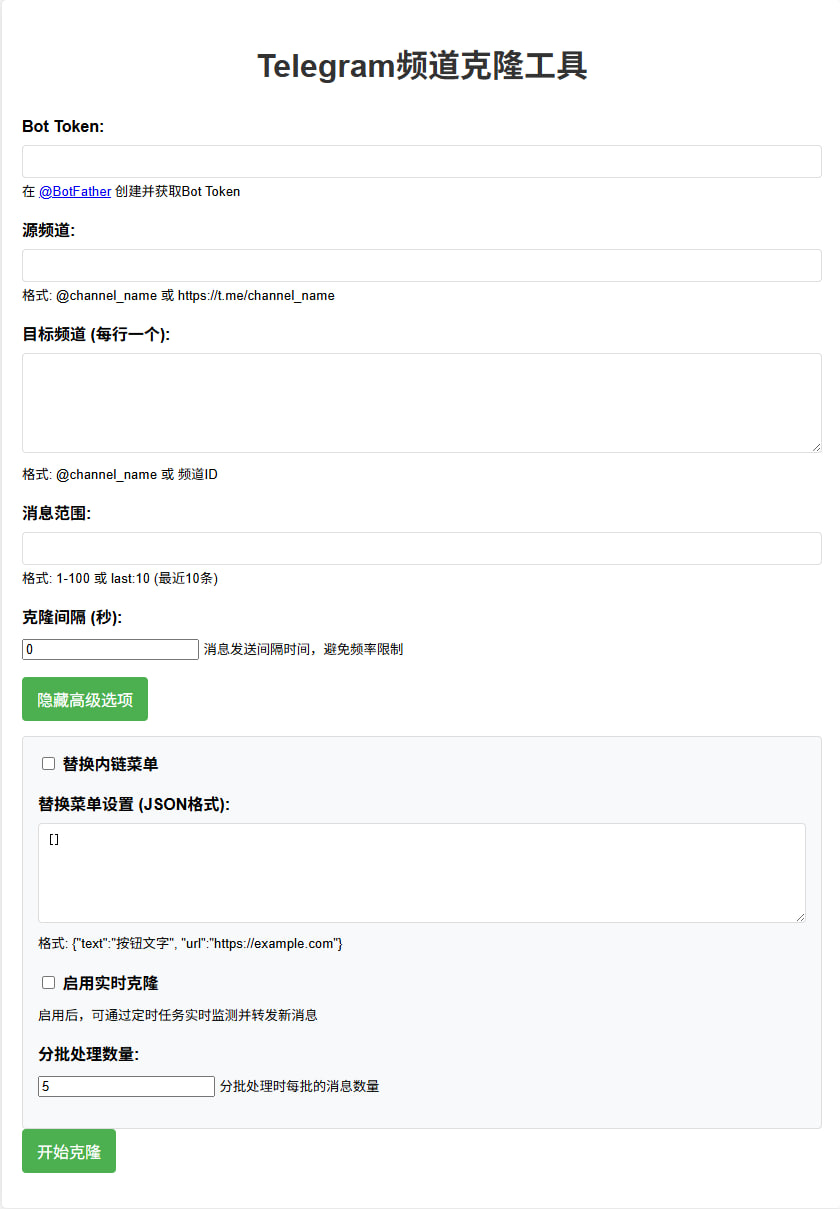Click the 克隆间隔 interval number field

tap(110, 649)
